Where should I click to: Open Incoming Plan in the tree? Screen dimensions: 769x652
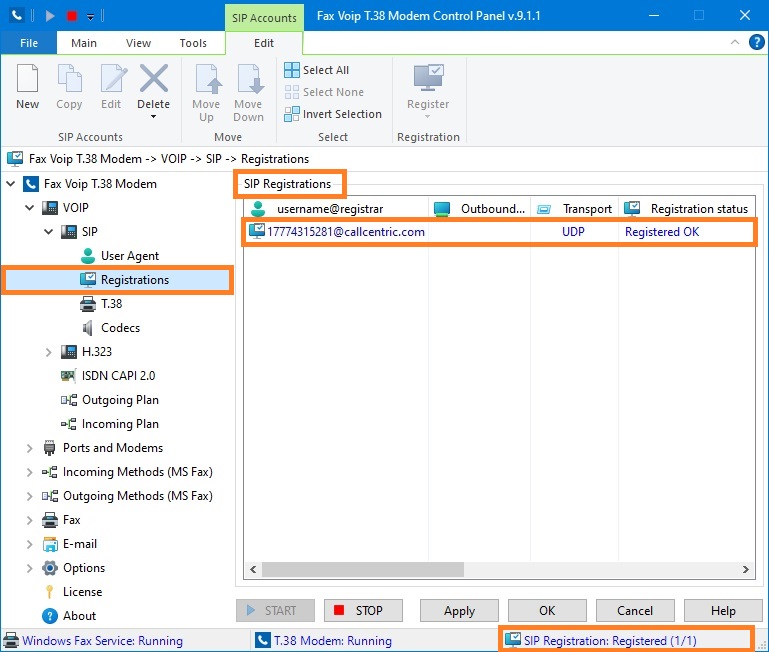[x=120, y=424]
